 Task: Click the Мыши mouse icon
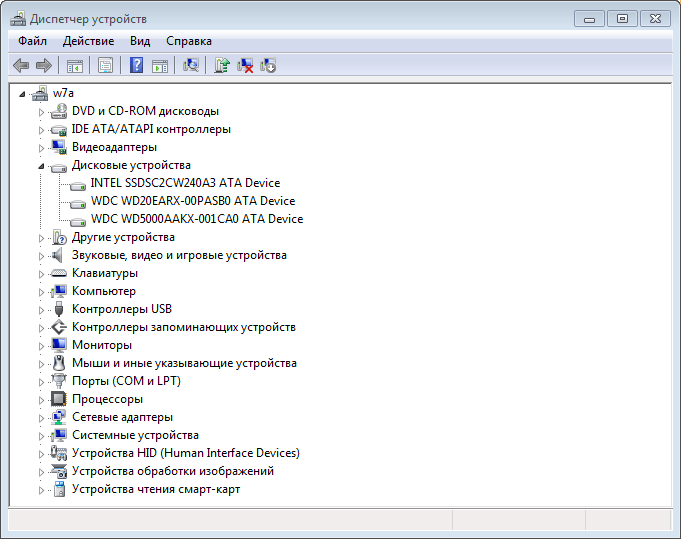tap(59, 363)
